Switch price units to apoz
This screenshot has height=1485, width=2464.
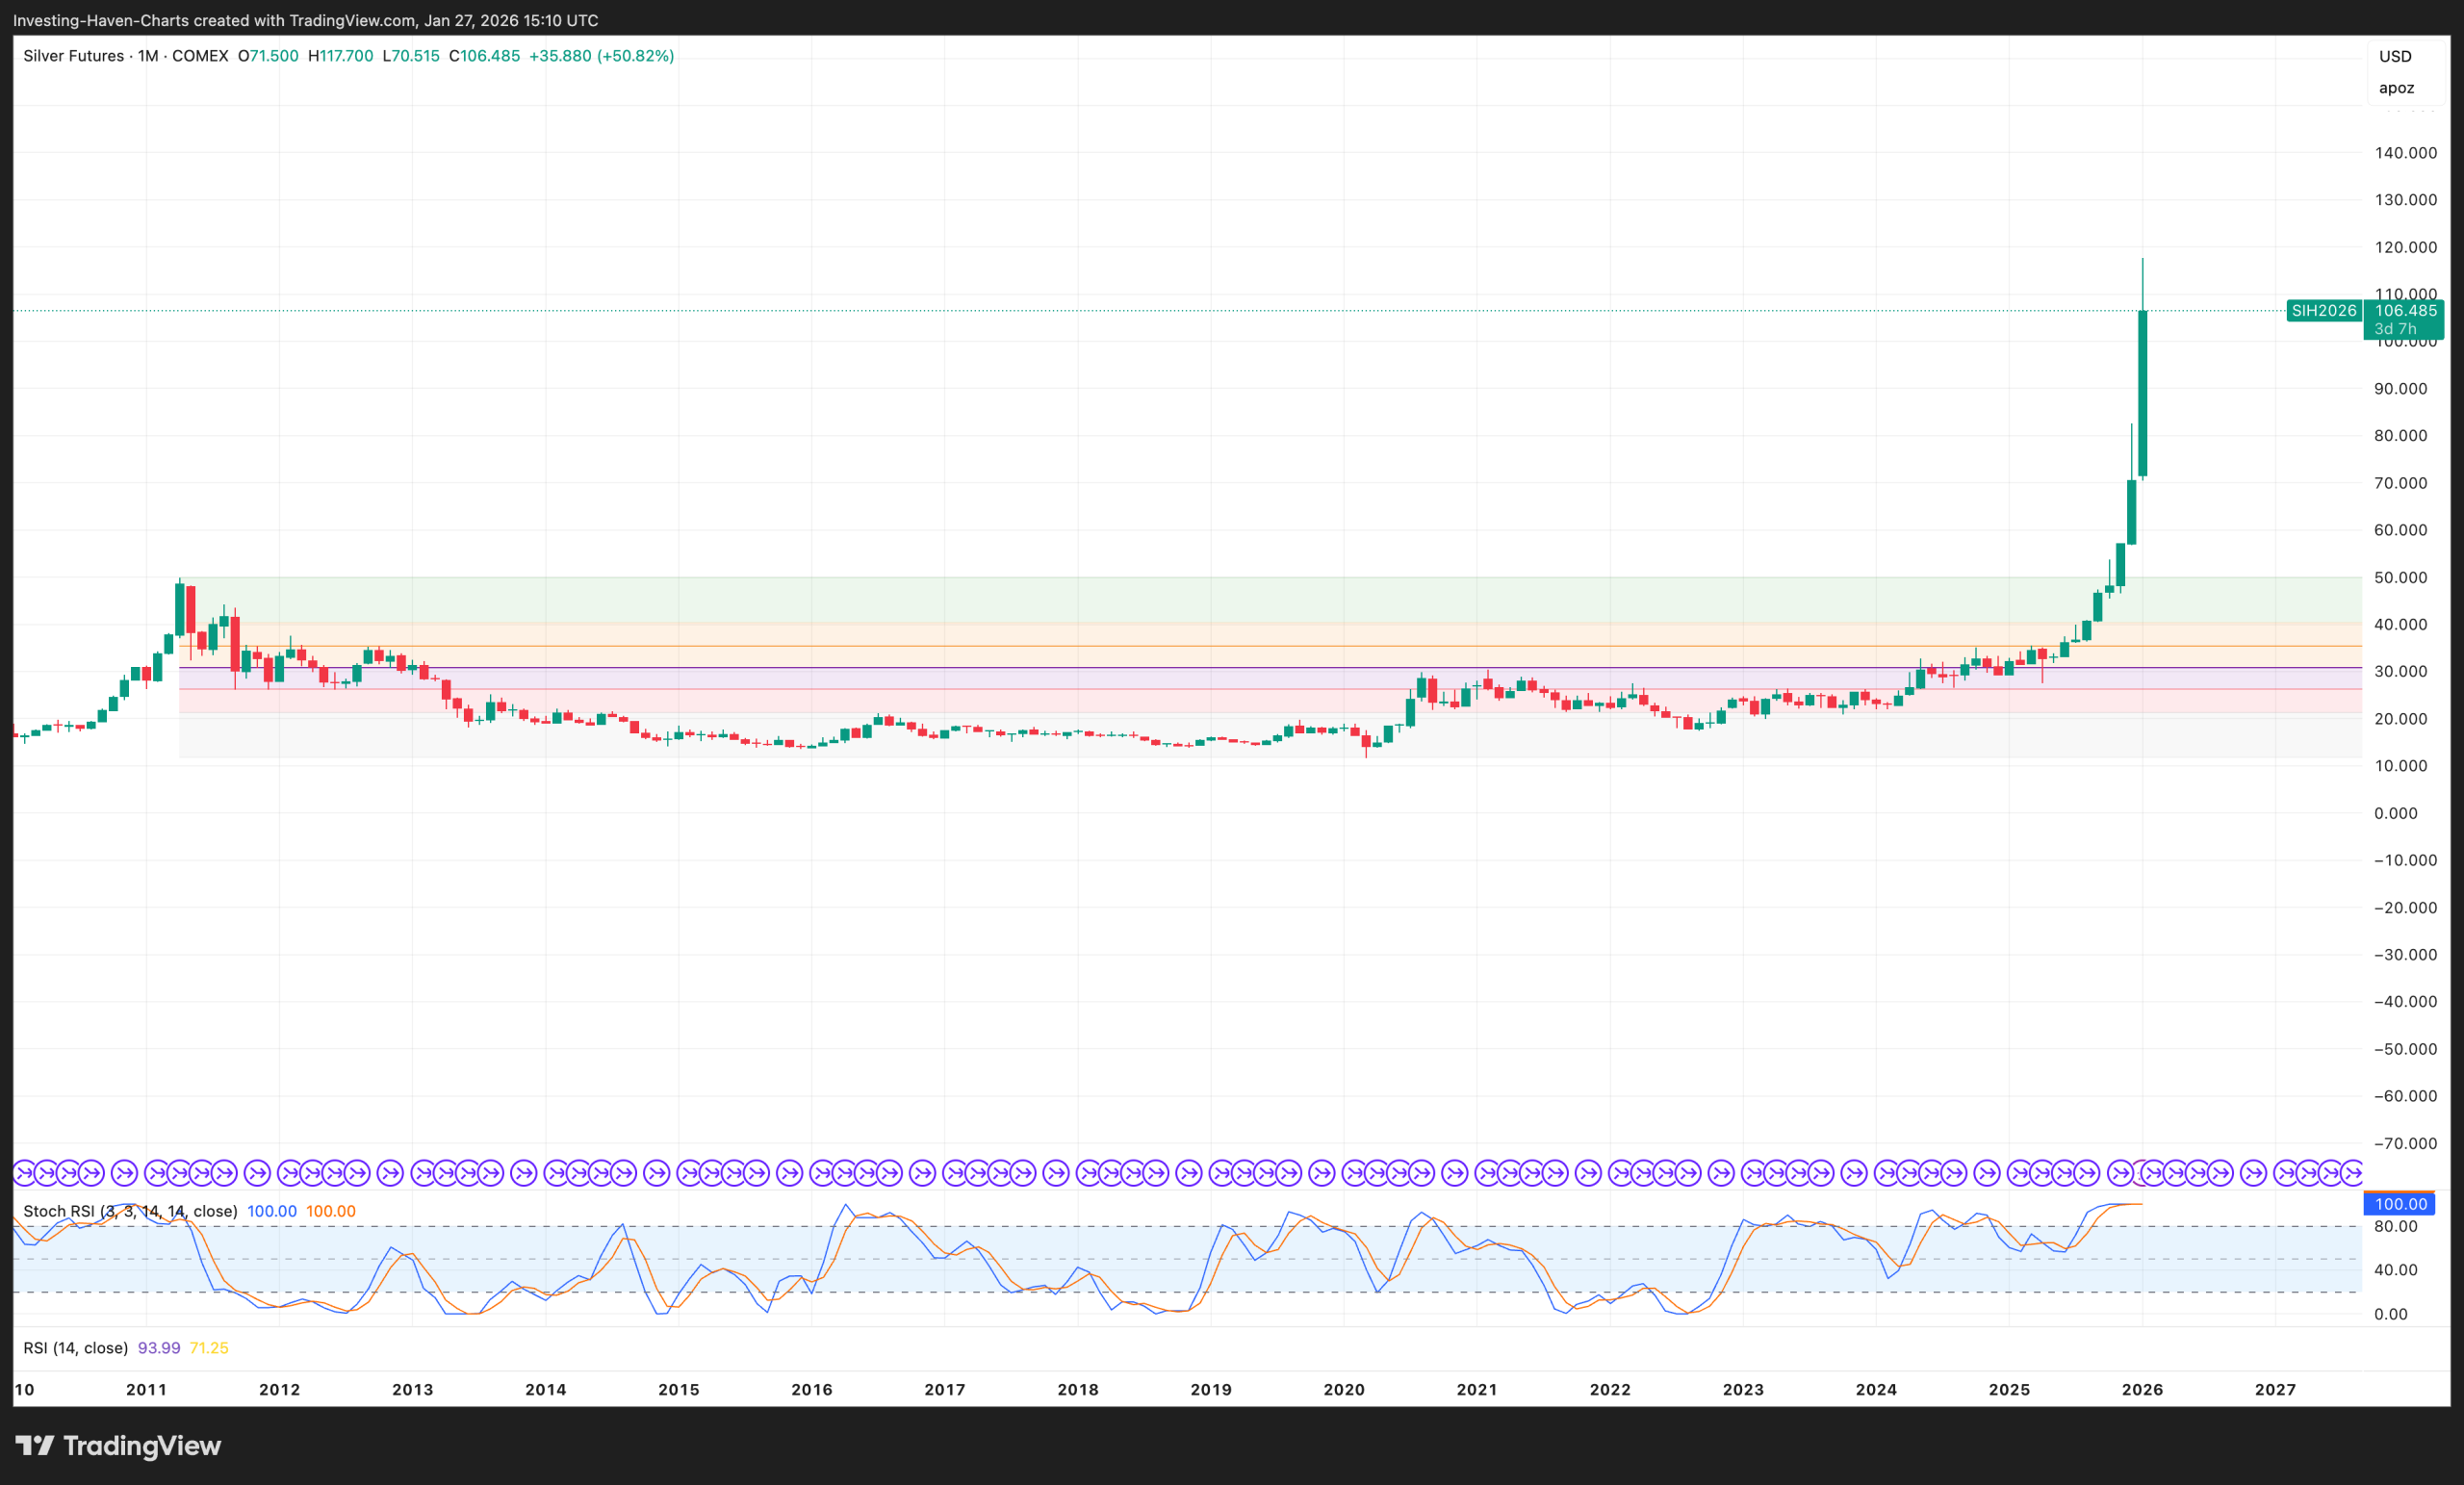pos(2396,88)
